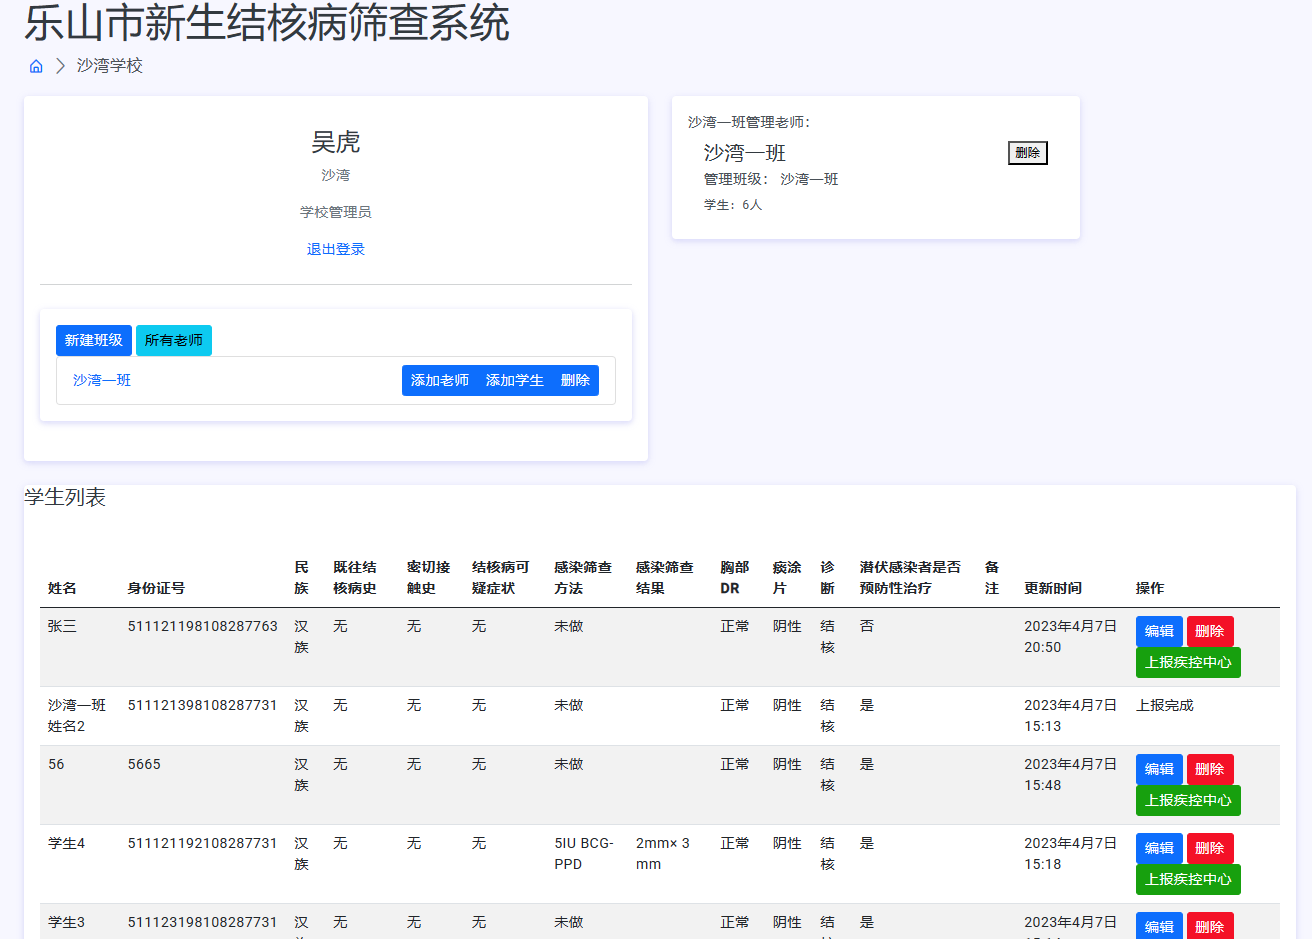Click the 学生列表 heading
The height and width of the screenshot is (939, 1312).
point(65,497)
